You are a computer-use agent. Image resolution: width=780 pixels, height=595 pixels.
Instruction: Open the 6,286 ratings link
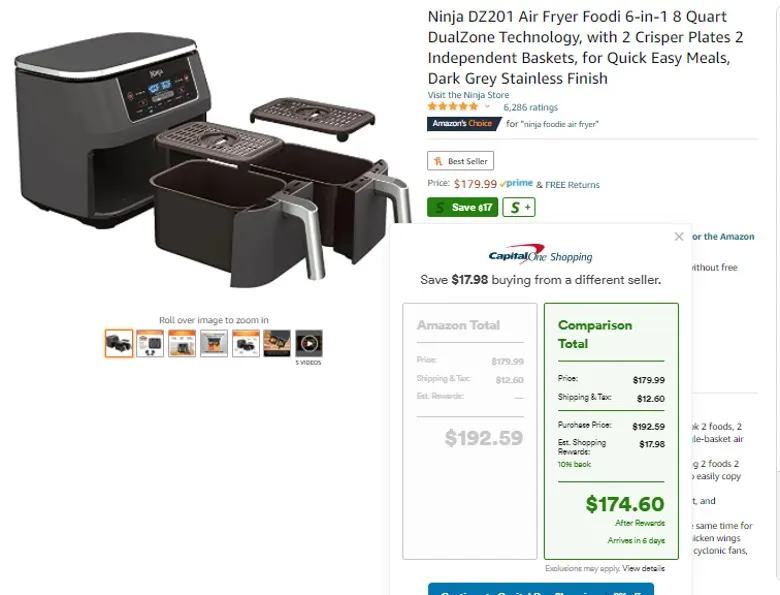530,107
